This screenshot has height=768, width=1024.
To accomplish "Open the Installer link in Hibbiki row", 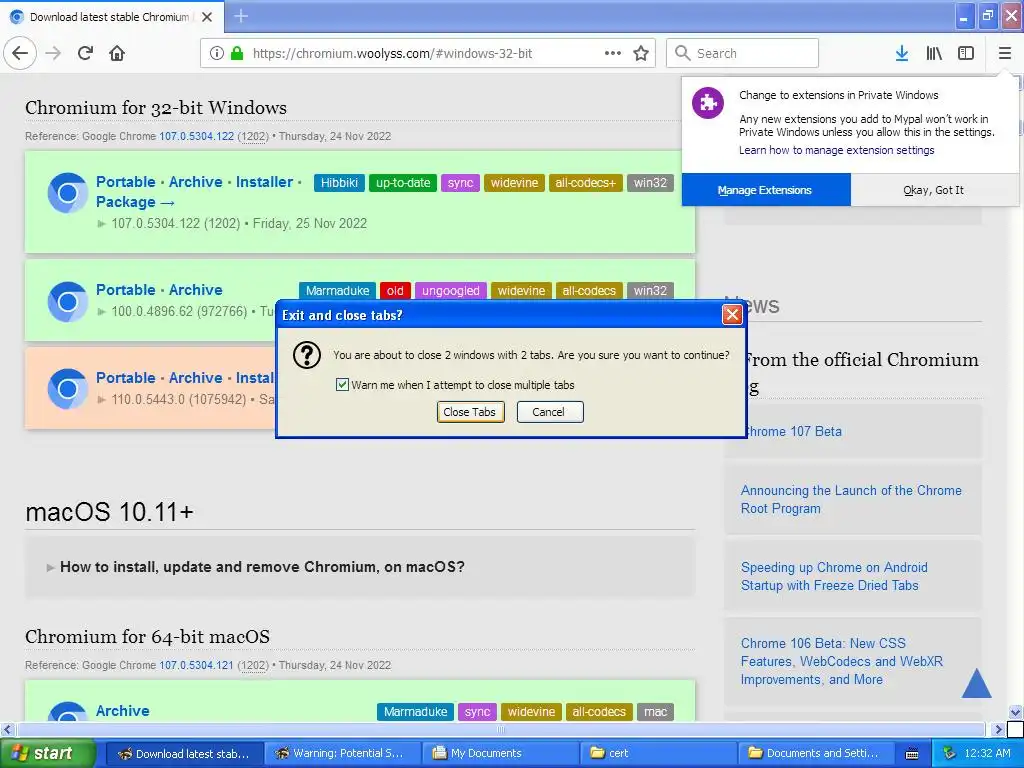I will [x=264, y=182].
